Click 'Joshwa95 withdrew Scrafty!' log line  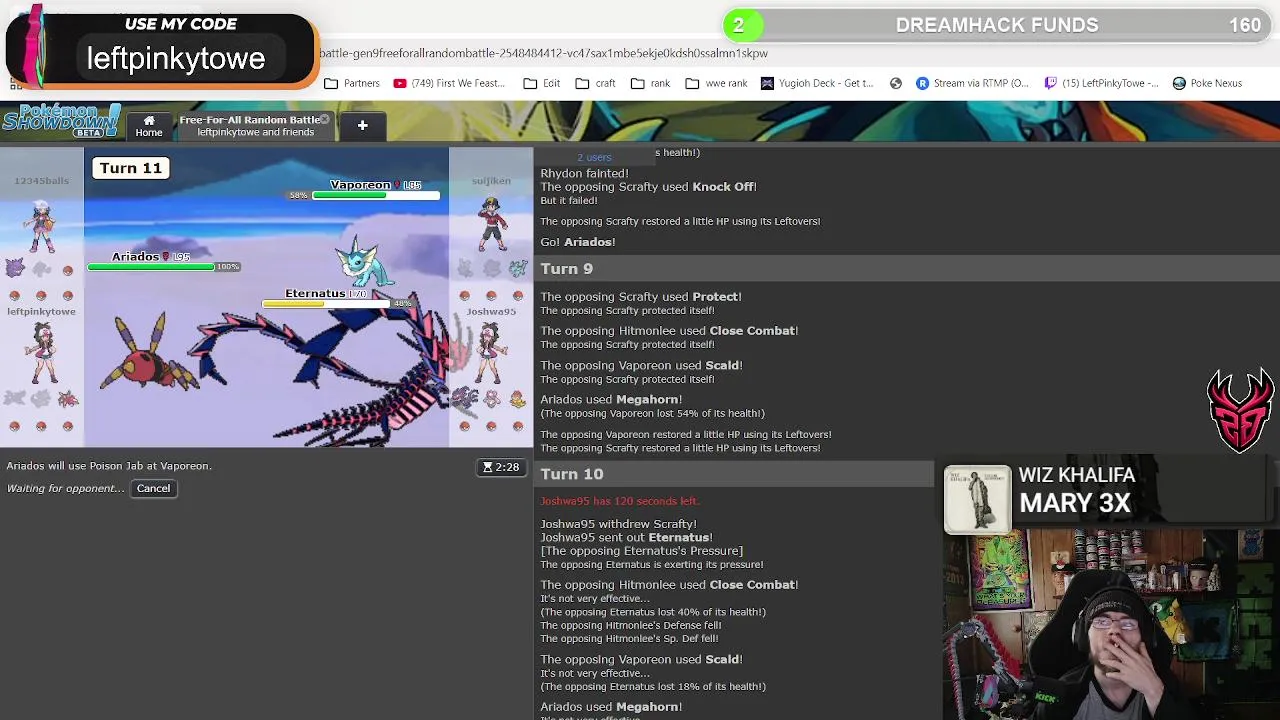(618, 524)
